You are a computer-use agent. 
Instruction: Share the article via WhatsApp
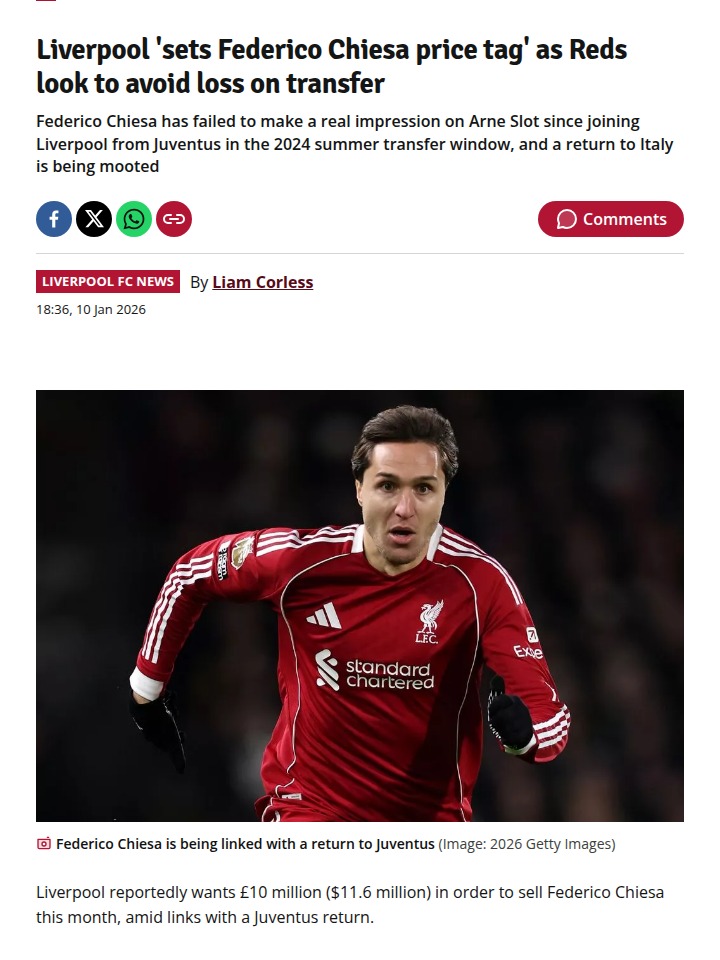coord(134,219)
